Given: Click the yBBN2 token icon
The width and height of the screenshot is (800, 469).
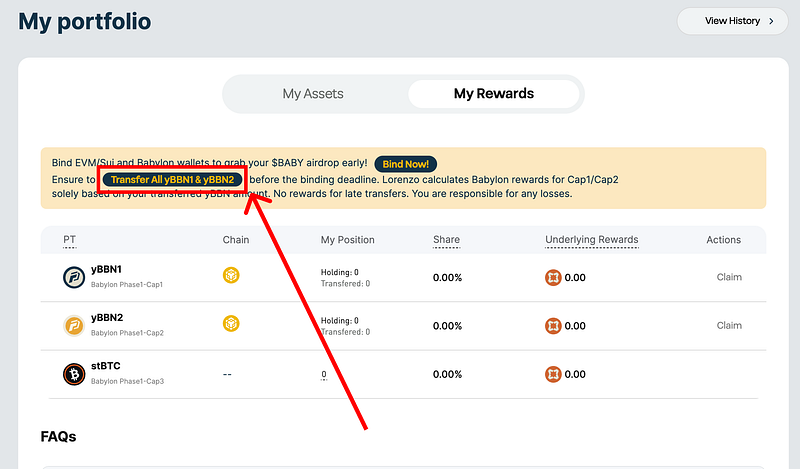Looking at the screenshot, I should click(74, 325).
